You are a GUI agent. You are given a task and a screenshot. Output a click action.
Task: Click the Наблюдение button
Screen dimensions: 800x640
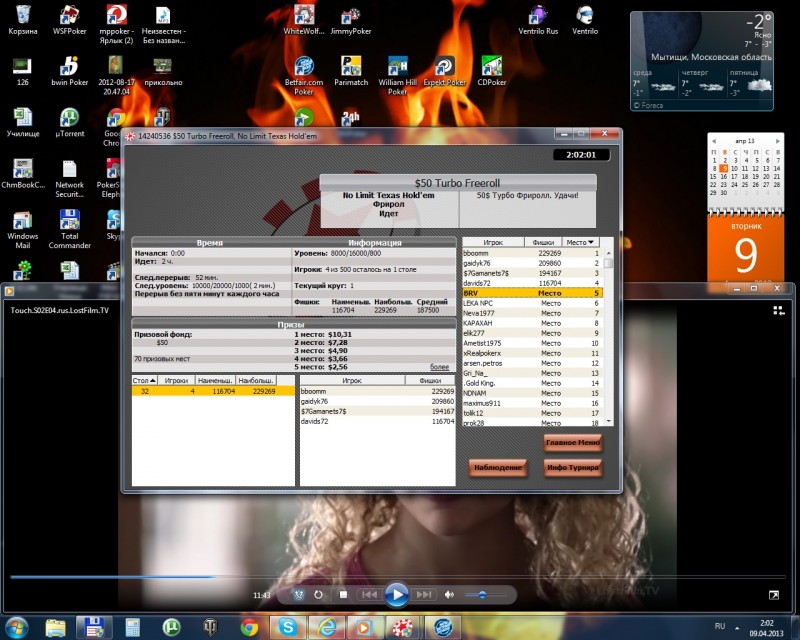(x=497, y=467)
